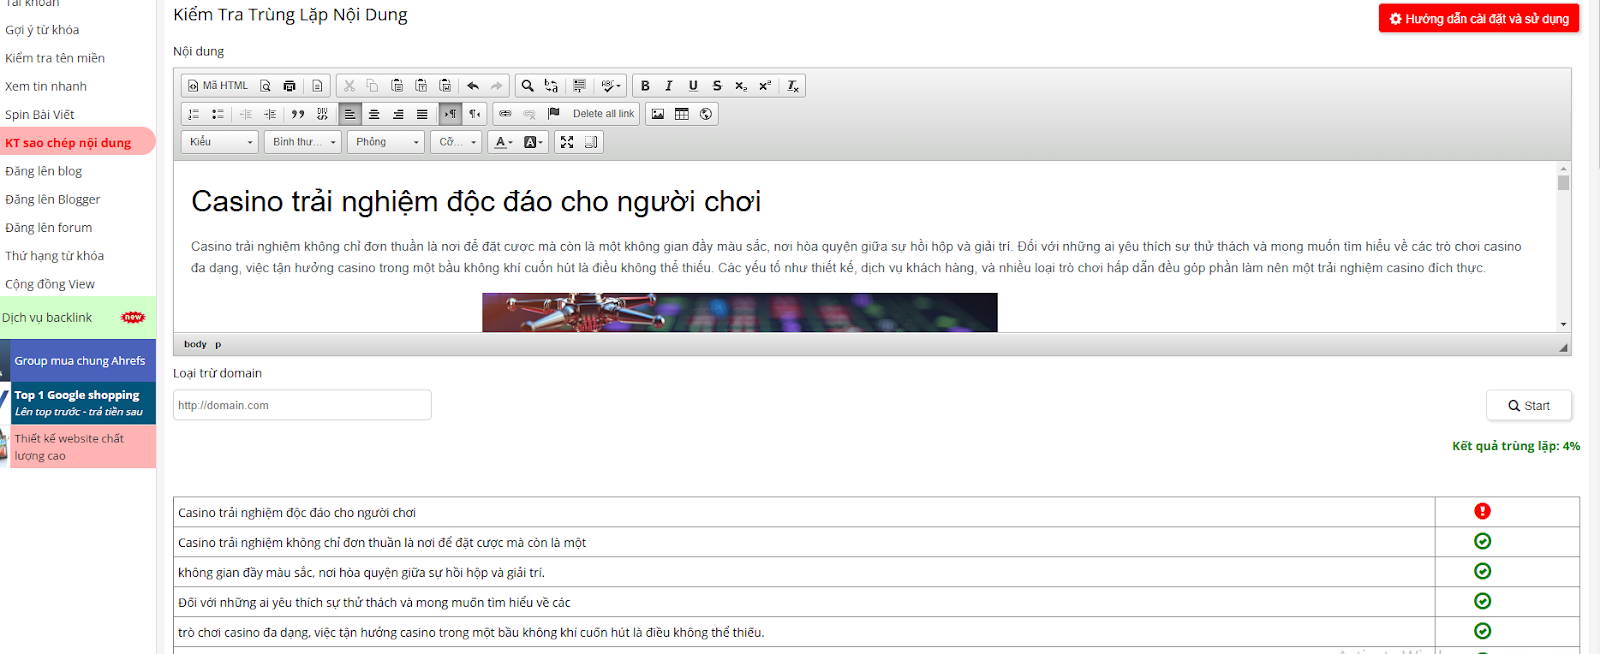Open Gợi ý từ khóa in sidebar
Viewport: 1600px width, 654px height.
pyautogui.click(x=42, y=30)
